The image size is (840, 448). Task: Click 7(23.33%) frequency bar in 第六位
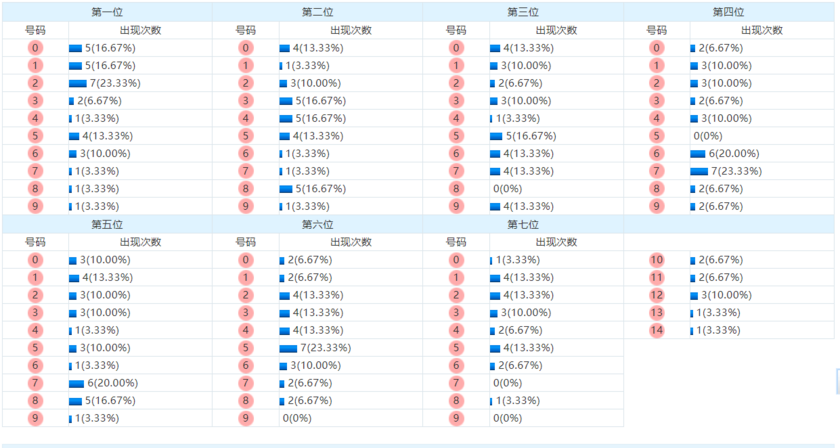pyautogui.click(x=288, y=348)
